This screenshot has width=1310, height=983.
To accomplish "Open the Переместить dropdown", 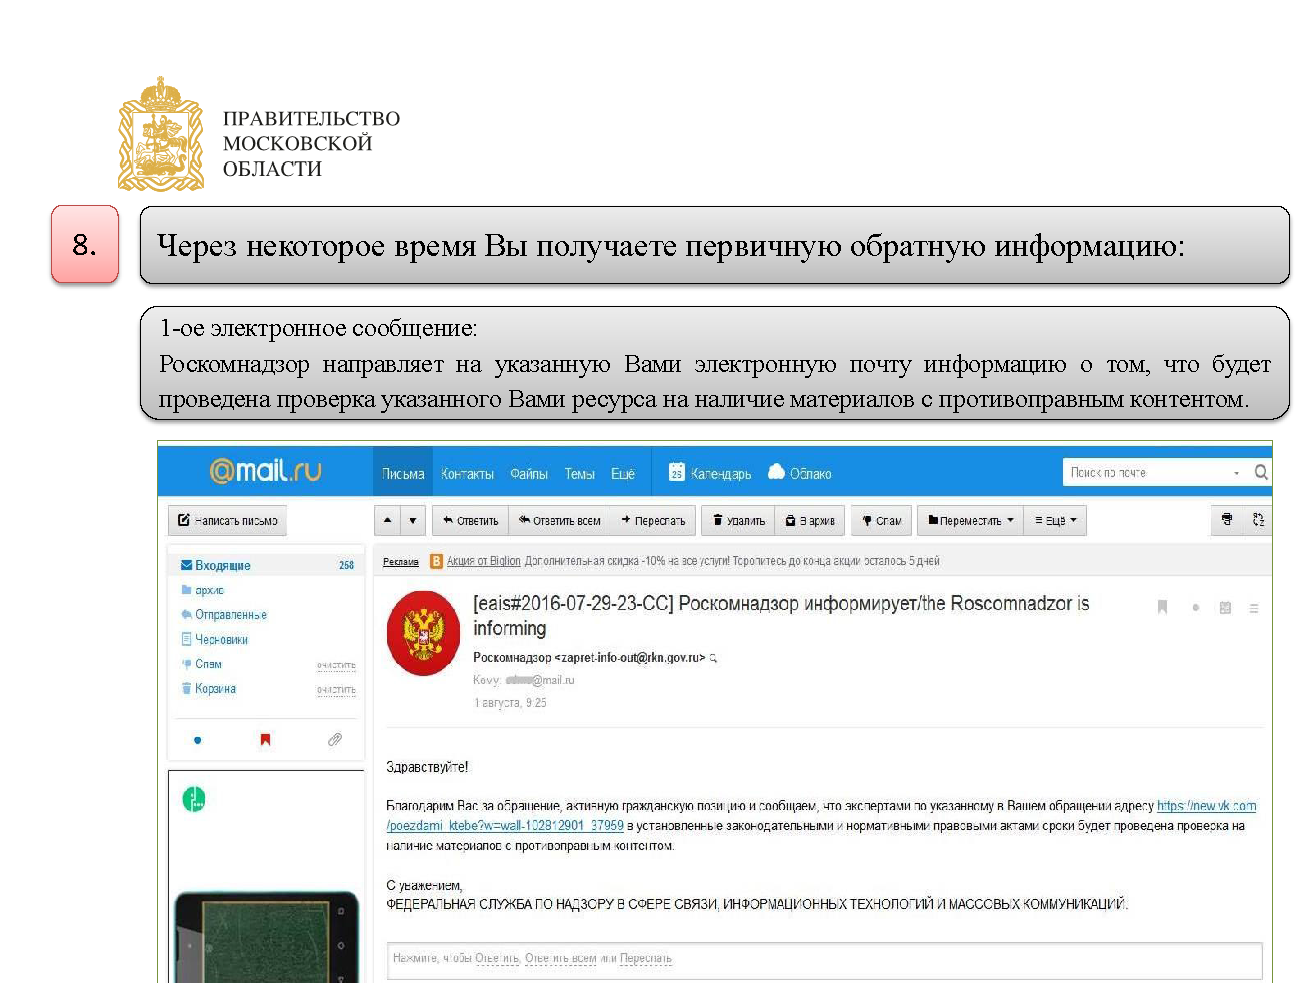I will pyautogui.click(x=970, y=520).
